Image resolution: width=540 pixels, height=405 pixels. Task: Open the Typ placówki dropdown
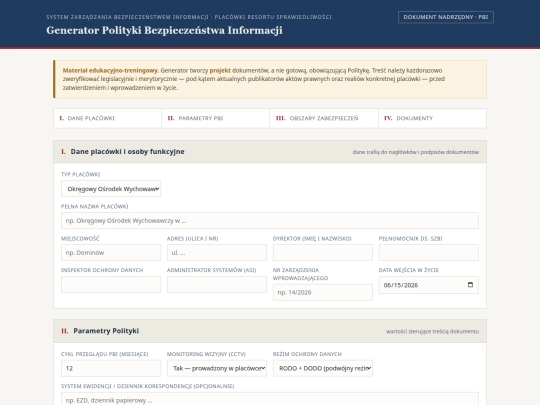[111, 189]
